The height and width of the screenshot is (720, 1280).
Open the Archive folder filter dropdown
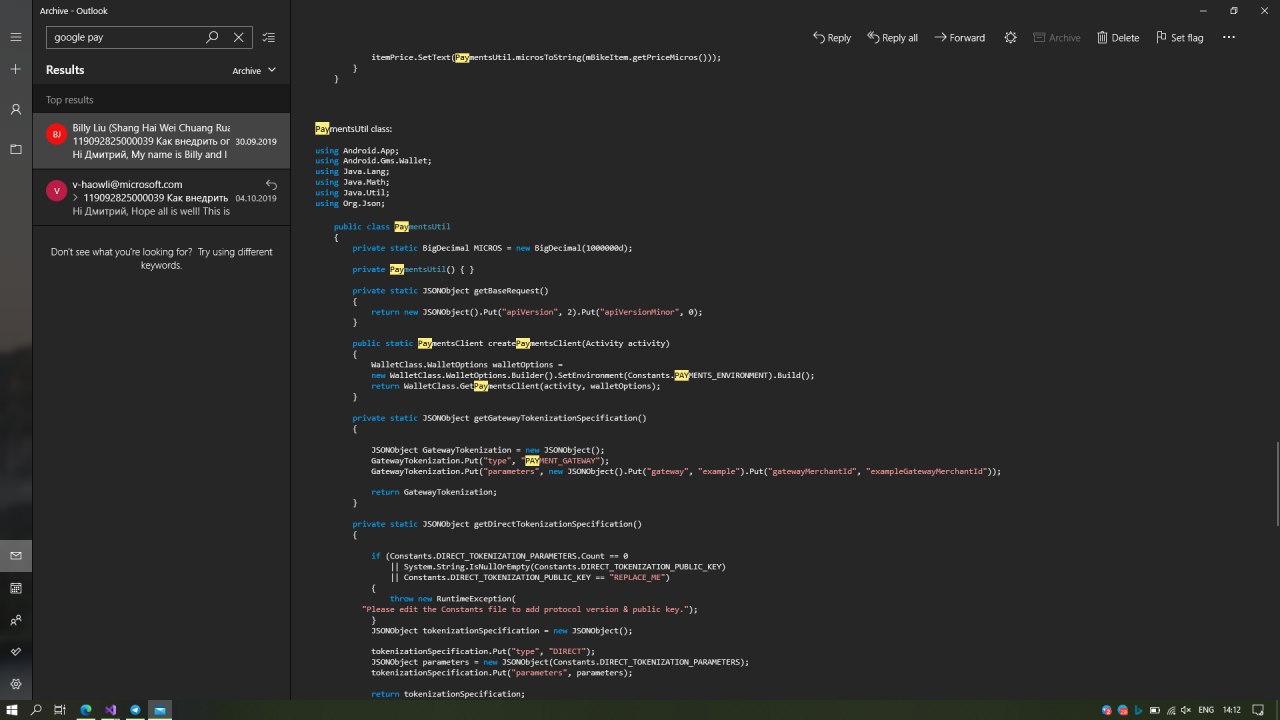(x=254, y=71)
